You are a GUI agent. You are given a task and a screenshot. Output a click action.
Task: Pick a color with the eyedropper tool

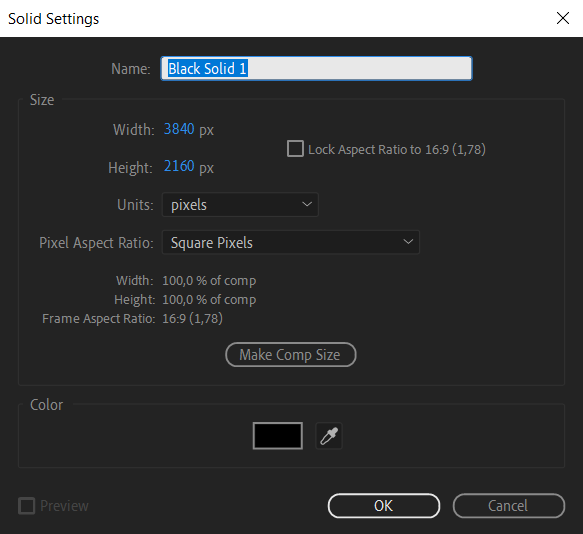click(x=329, y=436)
